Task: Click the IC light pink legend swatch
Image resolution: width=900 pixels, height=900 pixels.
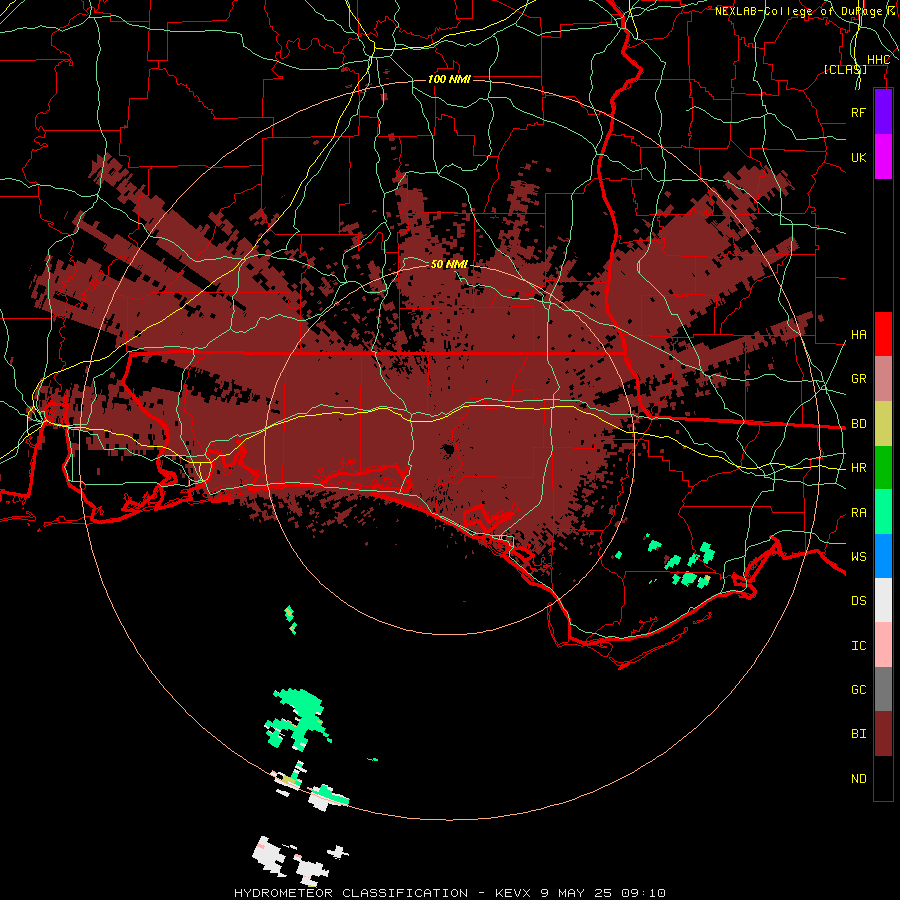Action: (883, 645)
